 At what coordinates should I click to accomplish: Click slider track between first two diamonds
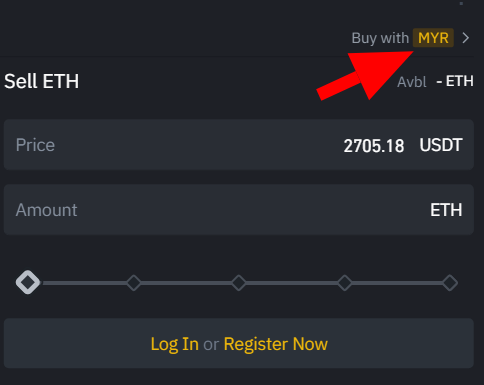(84, 283)
